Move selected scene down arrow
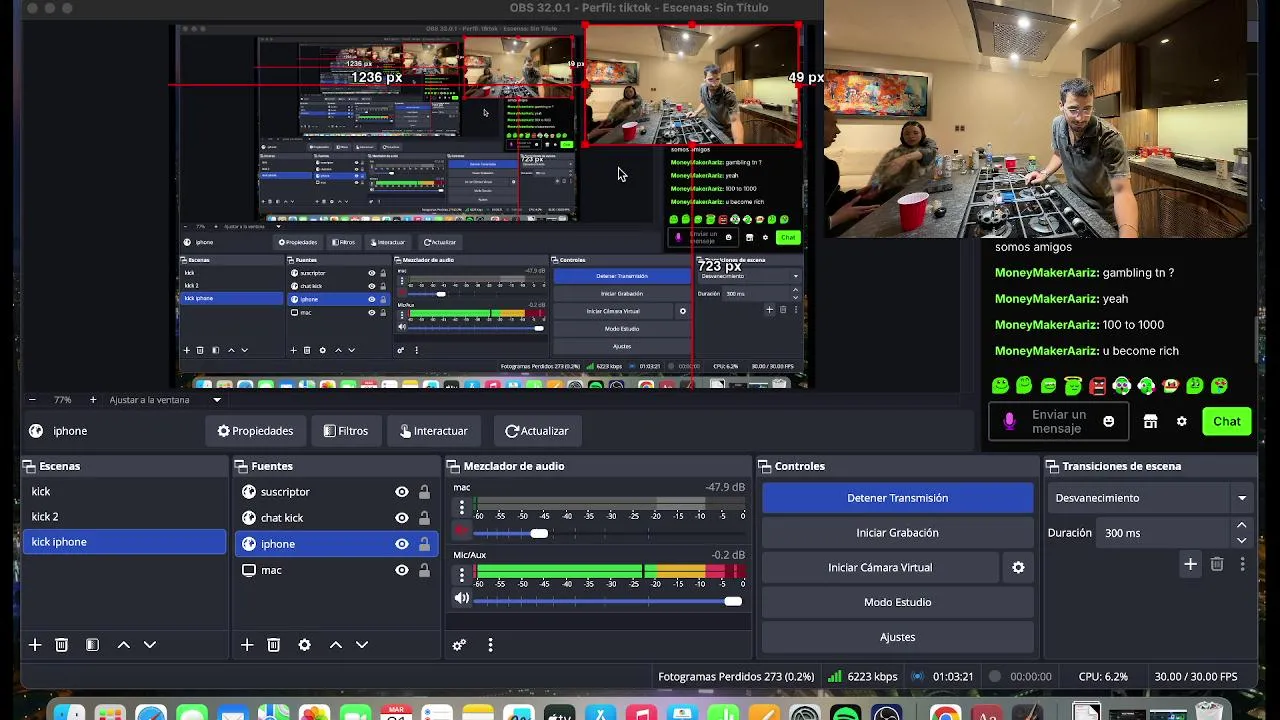The width and height of the screenshot is (1280, 720). click(150, 645)
